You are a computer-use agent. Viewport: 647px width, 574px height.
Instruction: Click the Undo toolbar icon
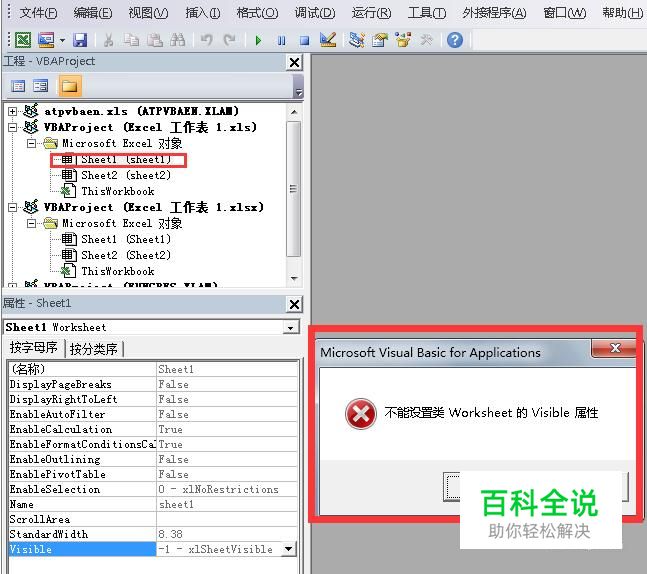point(206,40)
